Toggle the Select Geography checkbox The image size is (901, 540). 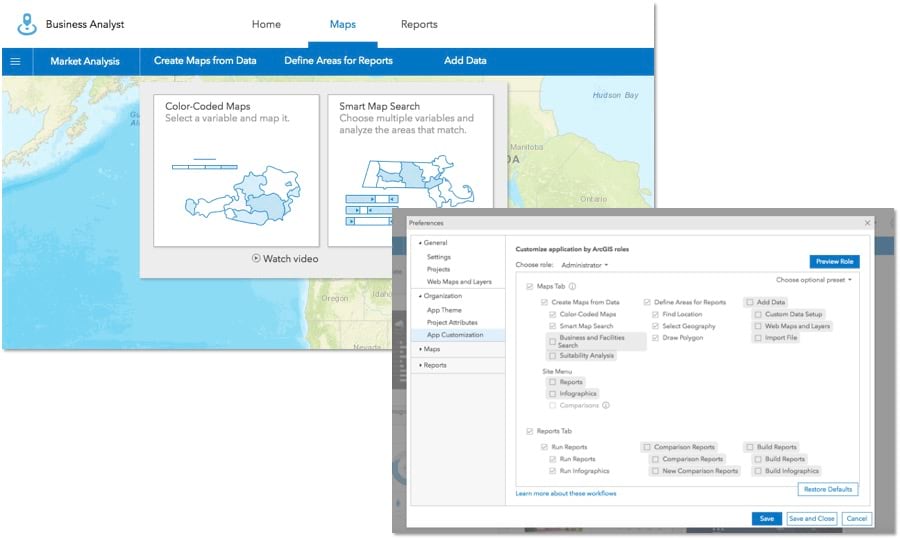(x=655, y=326)
